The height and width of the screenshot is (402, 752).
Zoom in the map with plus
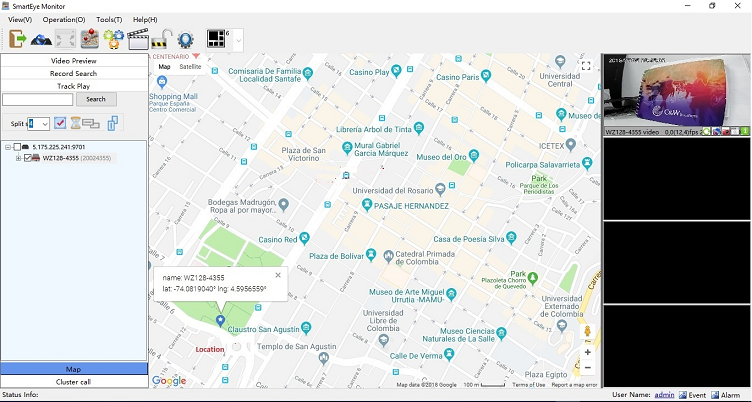pos(588,353)
